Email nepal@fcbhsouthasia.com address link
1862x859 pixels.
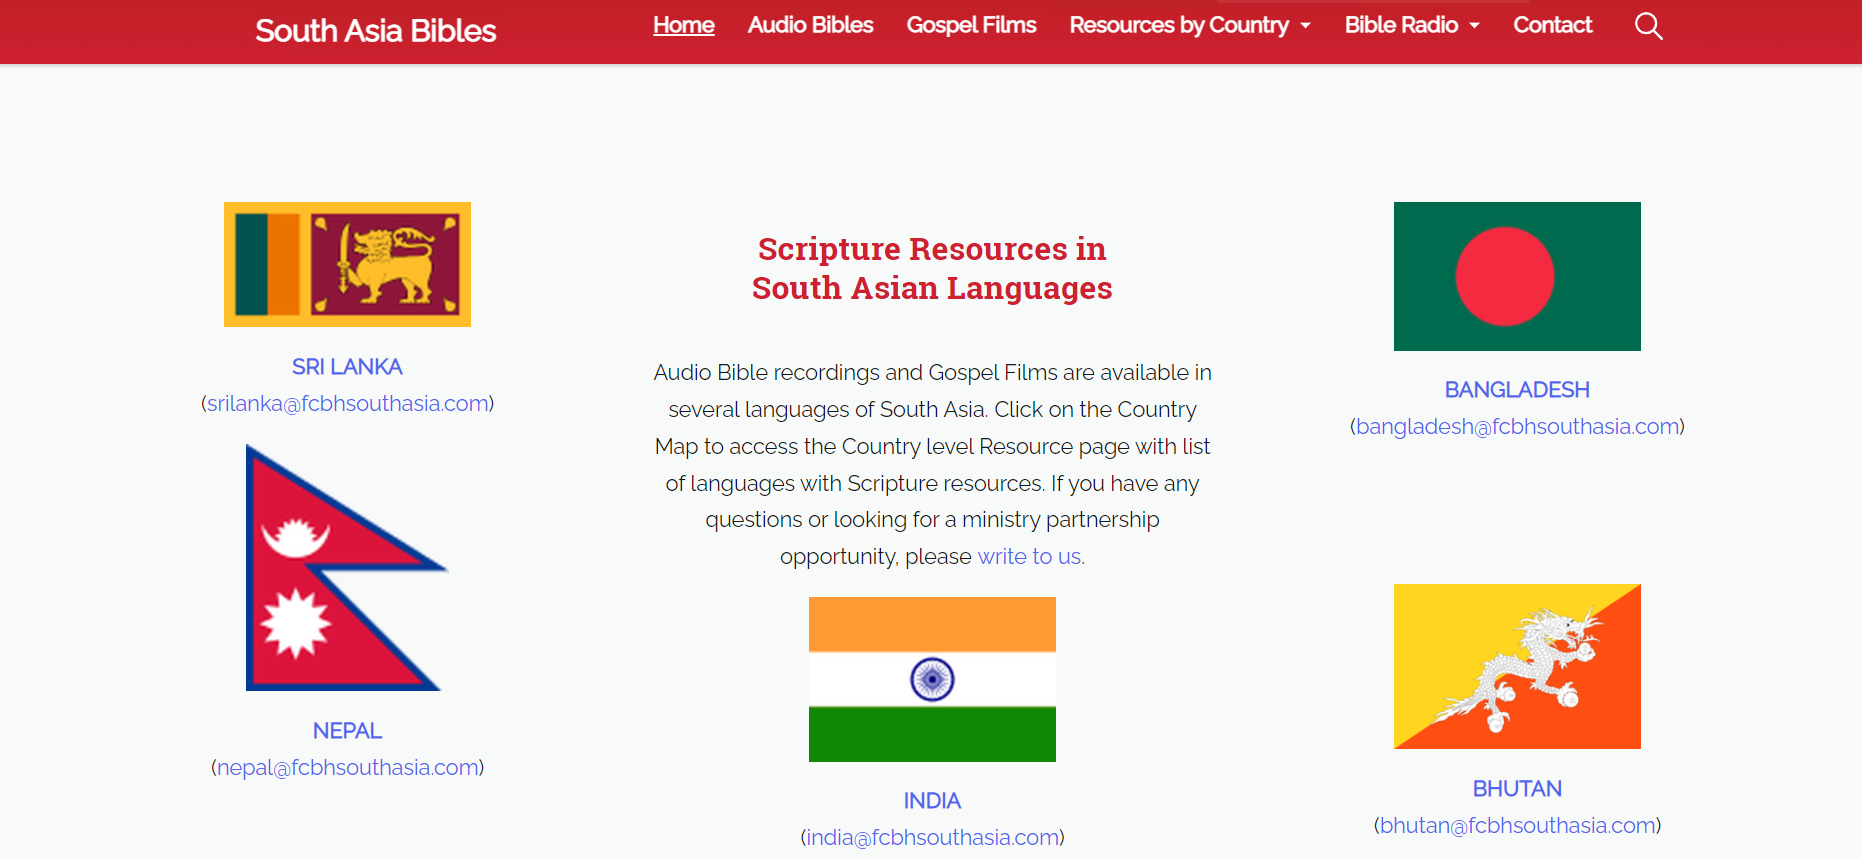pos(347,767)
